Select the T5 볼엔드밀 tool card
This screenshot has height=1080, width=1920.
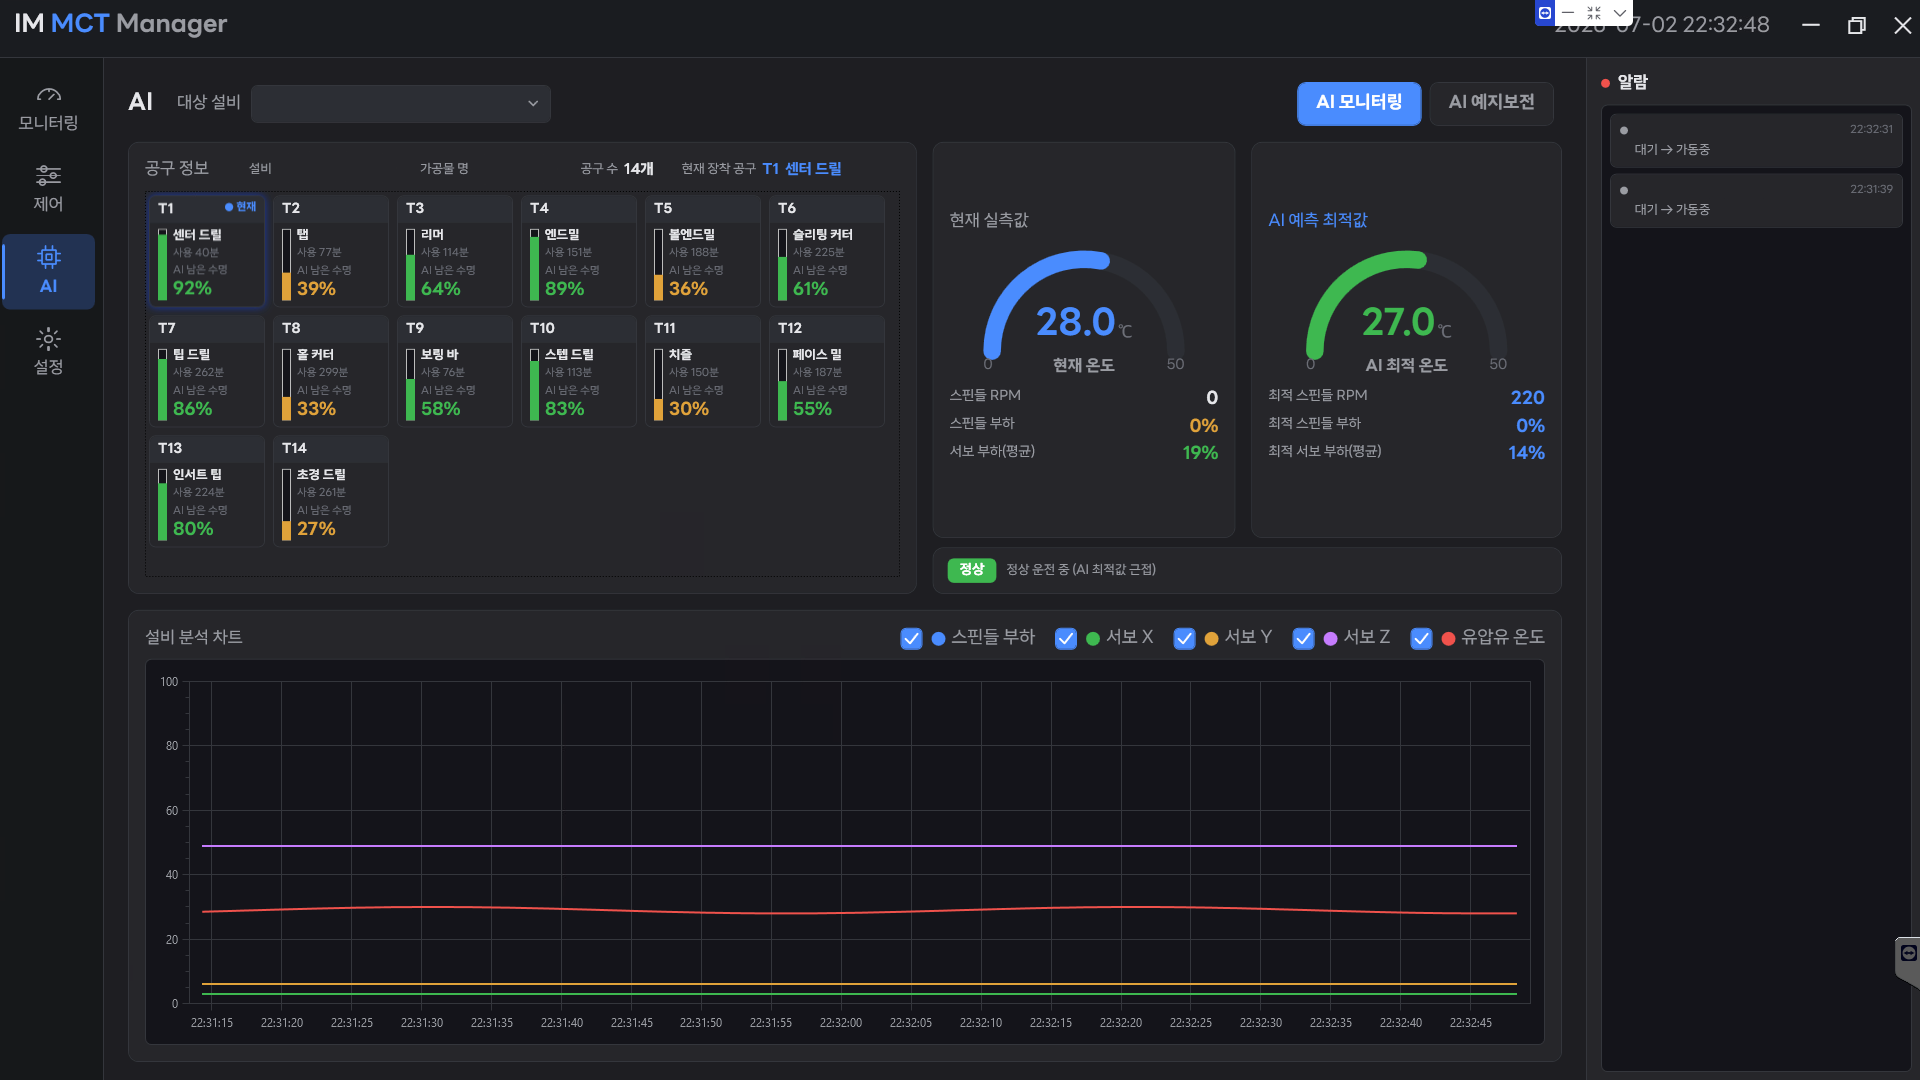pos(703,251)
